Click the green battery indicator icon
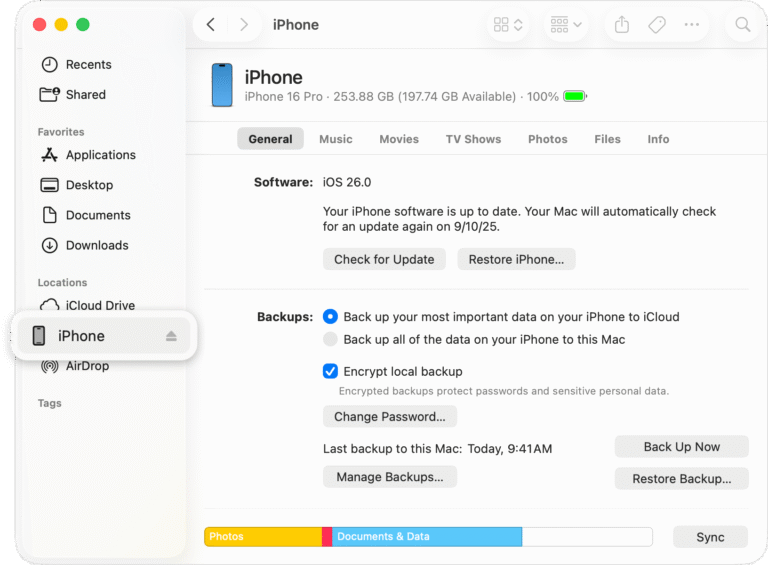The width and height of the screenshot is (768, 565). (575, 96)
